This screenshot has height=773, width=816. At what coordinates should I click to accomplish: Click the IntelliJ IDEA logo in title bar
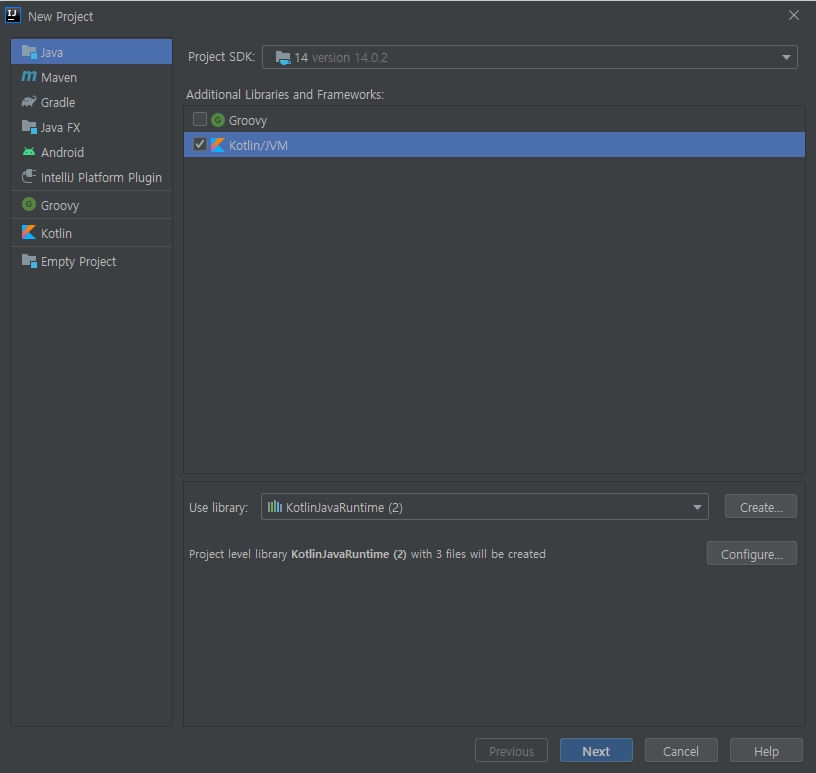[x=13, y=16]
